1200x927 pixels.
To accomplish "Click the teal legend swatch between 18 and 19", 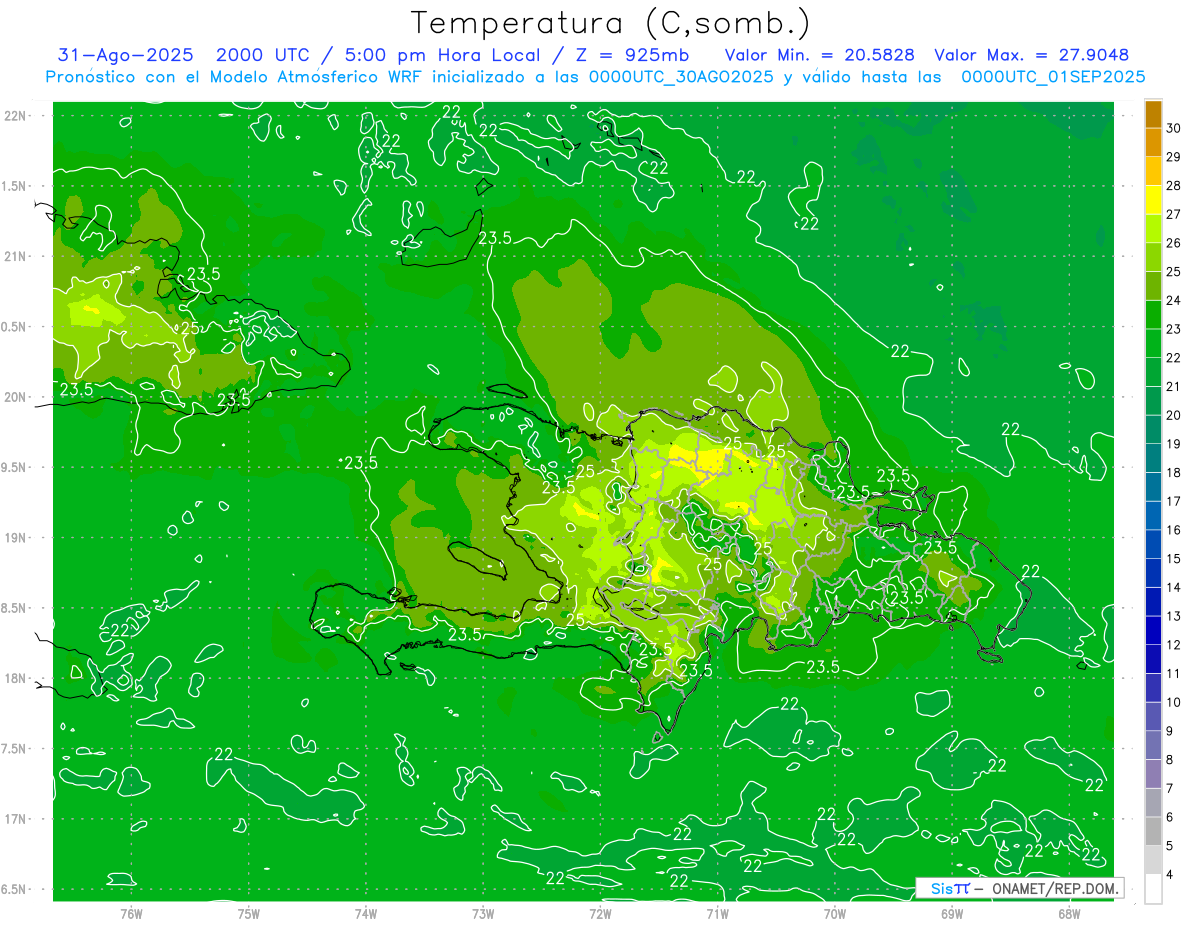I will pos(1154,459).
